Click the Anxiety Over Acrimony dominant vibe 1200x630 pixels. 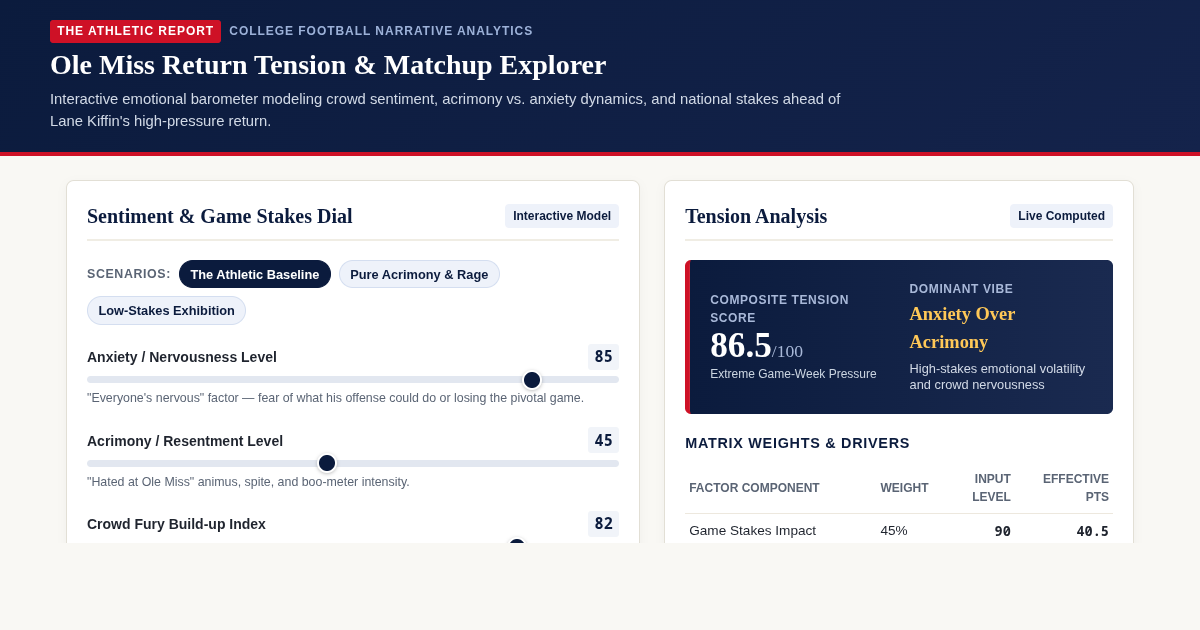click(962, 328)
